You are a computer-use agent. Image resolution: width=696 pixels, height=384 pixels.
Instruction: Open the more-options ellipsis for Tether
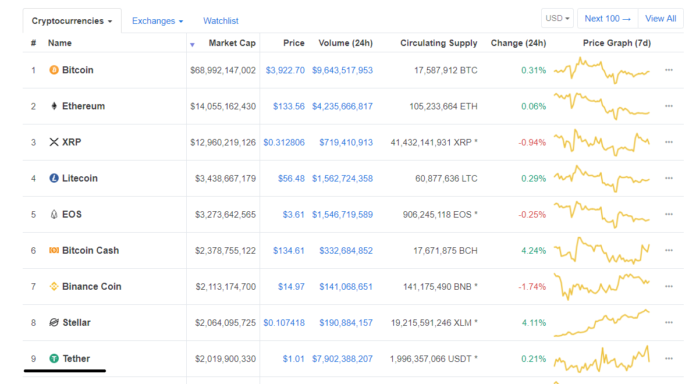[669, 358]
